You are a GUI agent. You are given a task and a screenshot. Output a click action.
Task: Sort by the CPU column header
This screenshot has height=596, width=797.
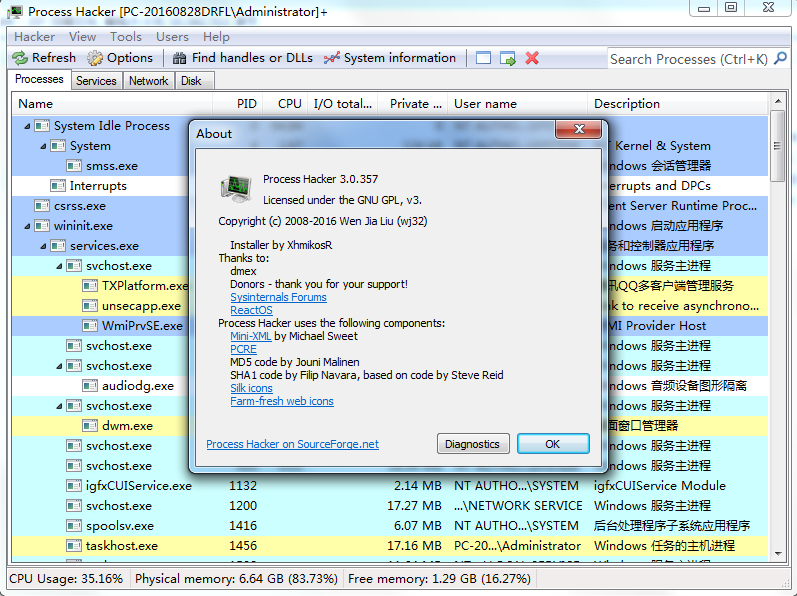(x=286, y=104)
